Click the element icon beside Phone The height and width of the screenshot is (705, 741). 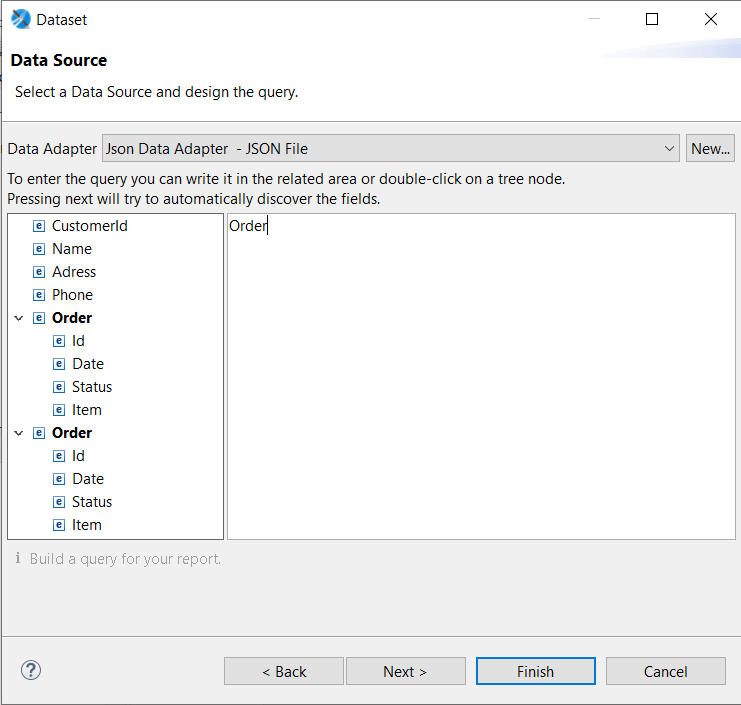39,295
